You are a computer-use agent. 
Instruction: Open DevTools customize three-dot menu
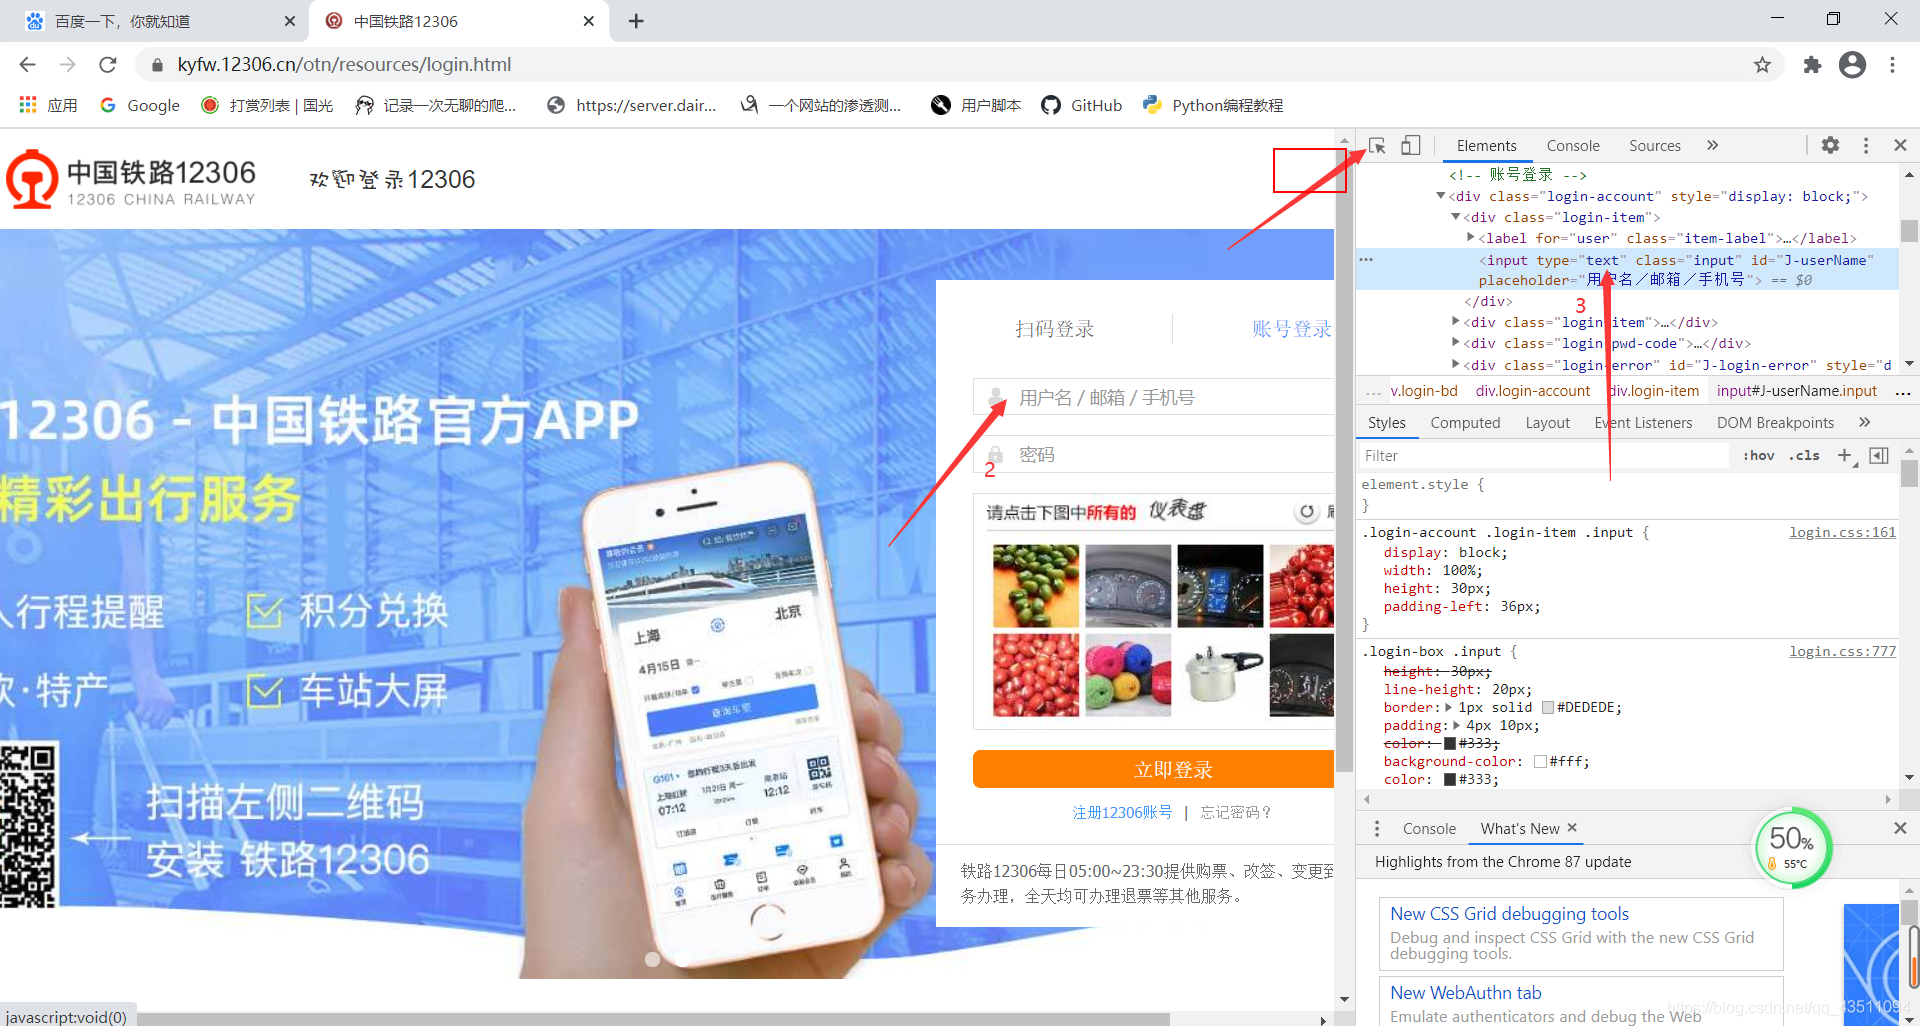[x=1866, y=145]
